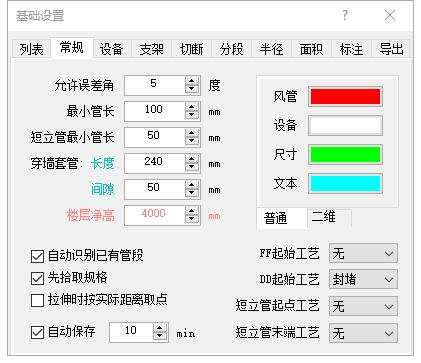Pick the green 尺寸 color swatch
The width and height of the screenshot is (421, 363).
coord(345,155)
